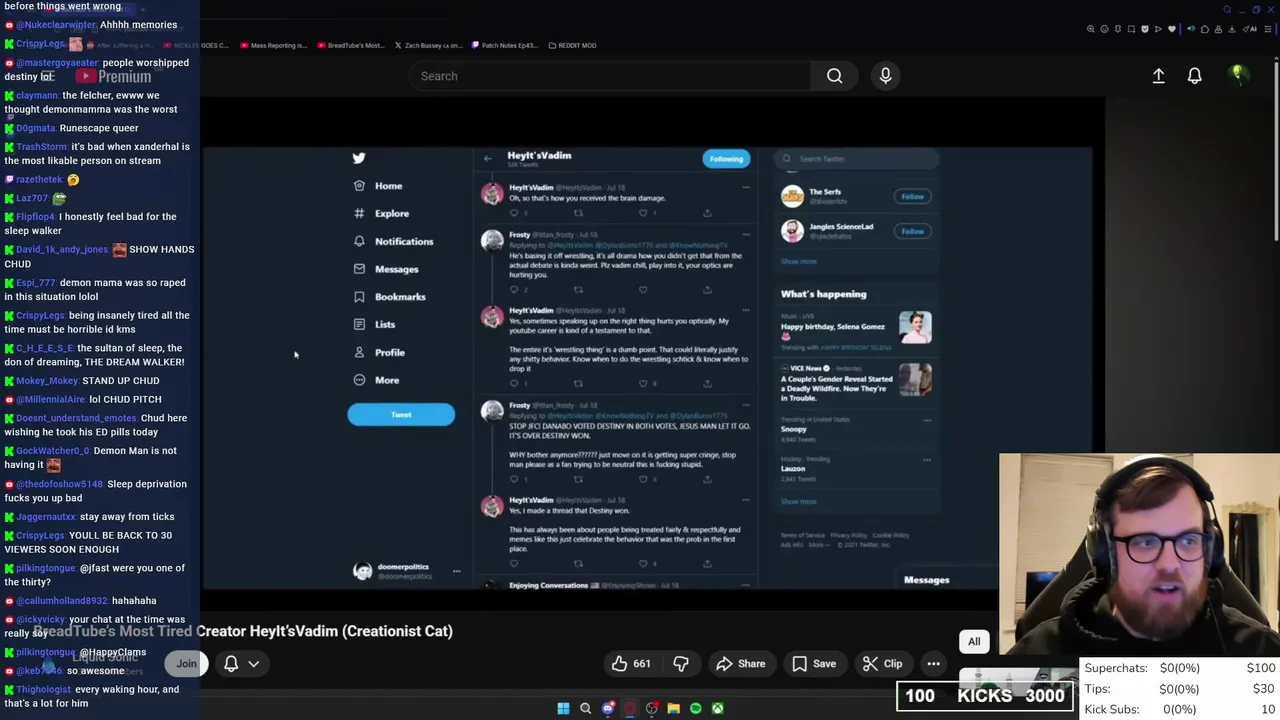The width and height of the screenshot is (1280, 720).
Task: Toggle the channel notification bell
Action: [231, 663]
